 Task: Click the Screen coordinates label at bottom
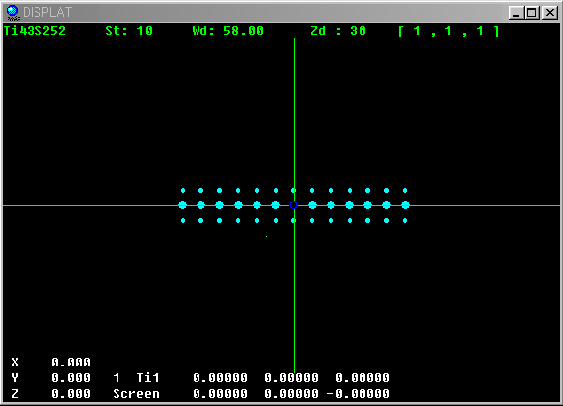[x=136, y=394]
